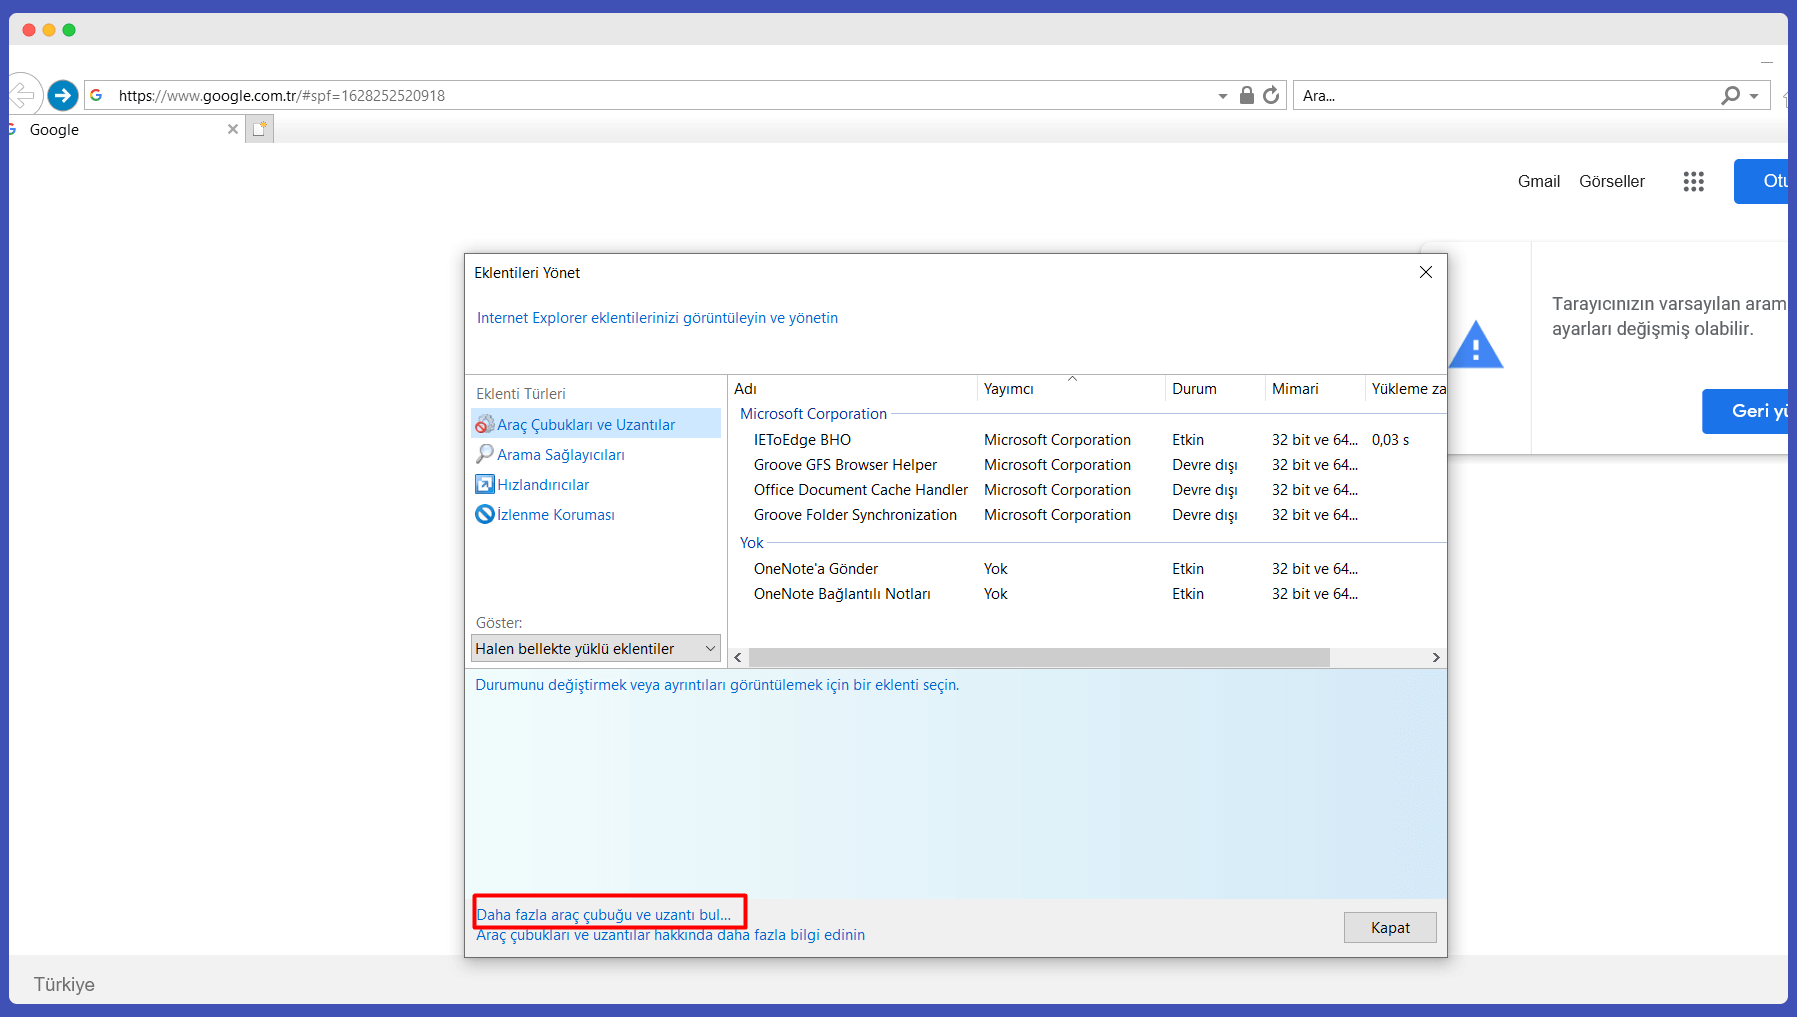
Task: Open the search provider dropdown arrow
Action: [x=1754, y=96]
